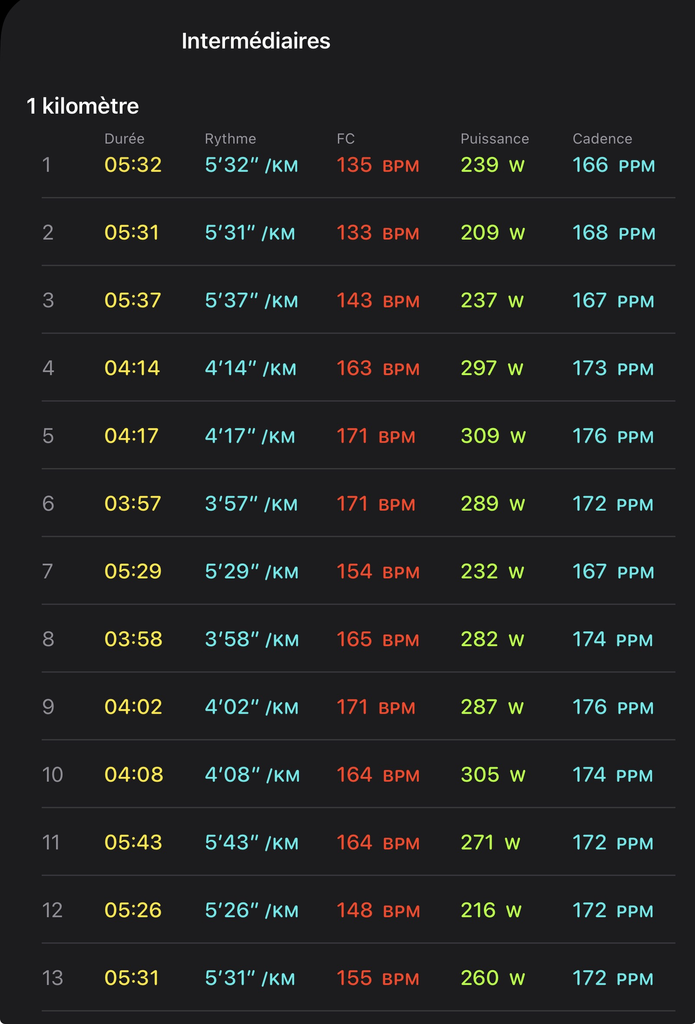This screenshot has height=1024, width=695.
Task: Click the Intermédiaires heading
Action: [256, 41]
